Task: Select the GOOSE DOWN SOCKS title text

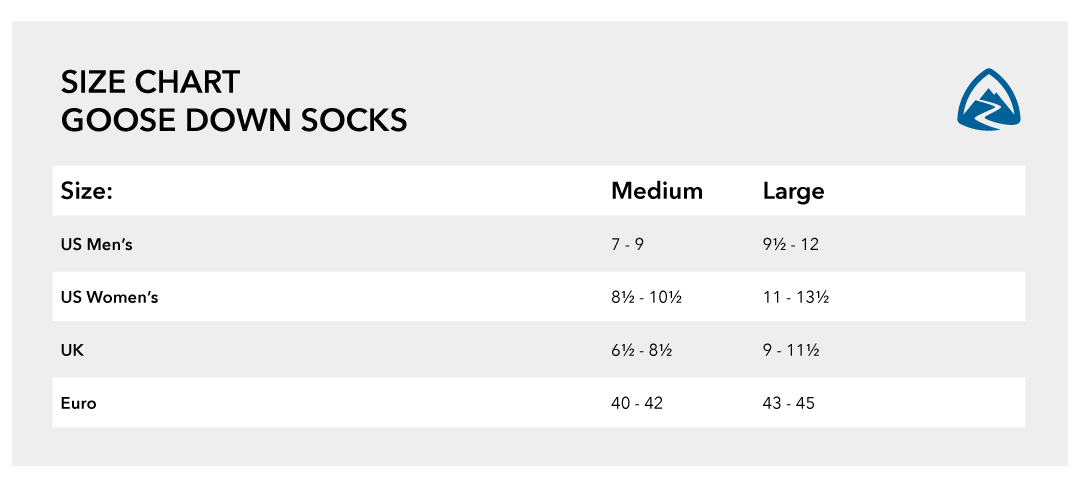Action: (234, 121)
